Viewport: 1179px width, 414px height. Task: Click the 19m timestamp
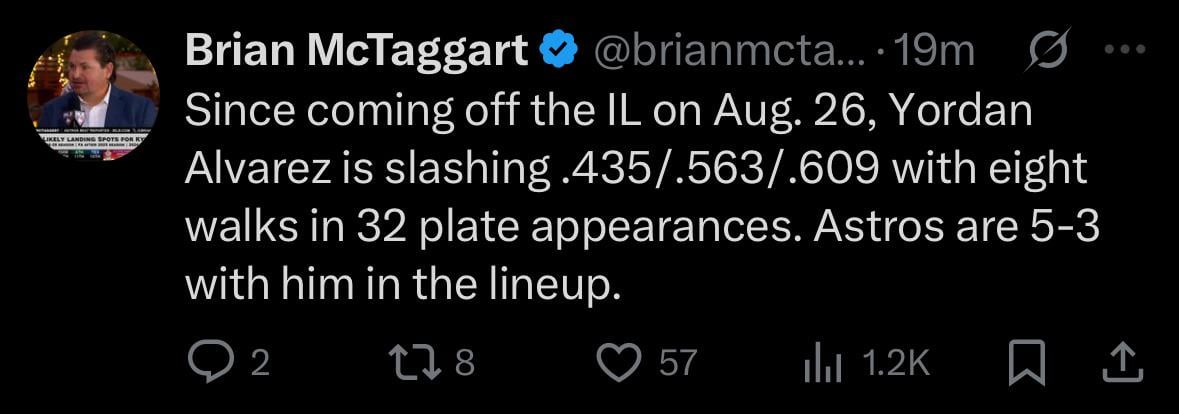pos(937,51)
